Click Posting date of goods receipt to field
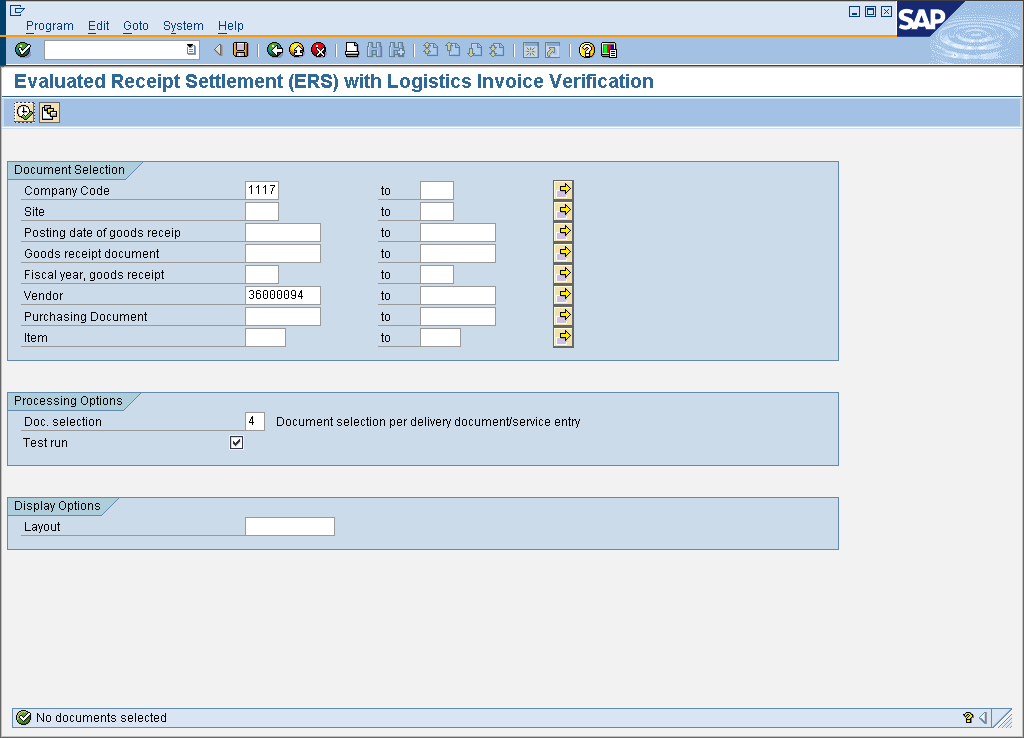 (x=458, y=232)
